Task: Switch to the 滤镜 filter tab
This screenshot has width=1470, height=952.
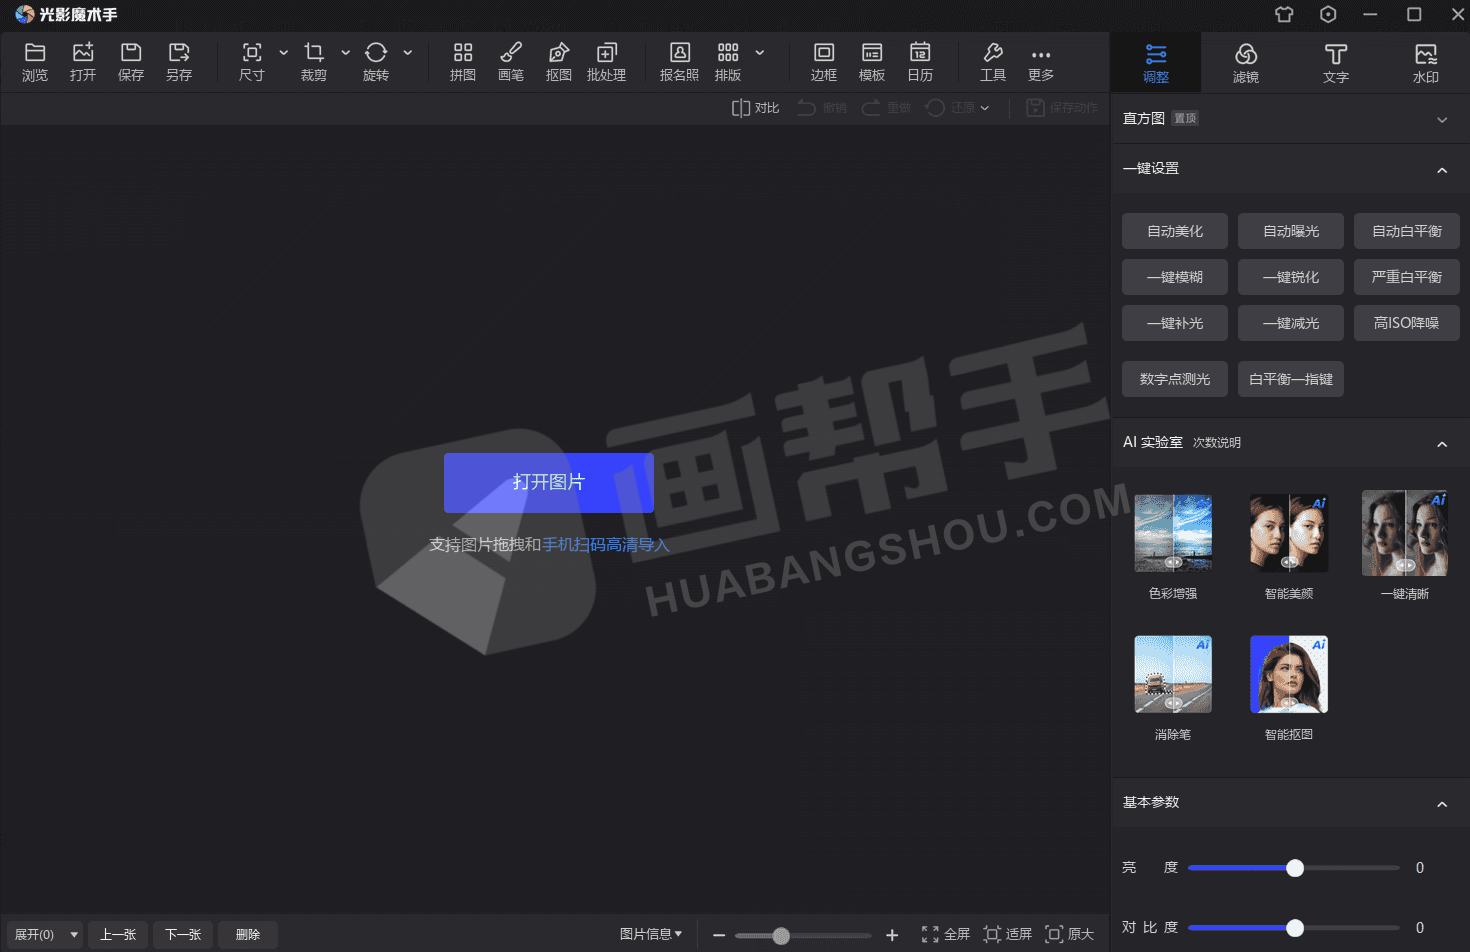Action: (x=1245, y=63)
